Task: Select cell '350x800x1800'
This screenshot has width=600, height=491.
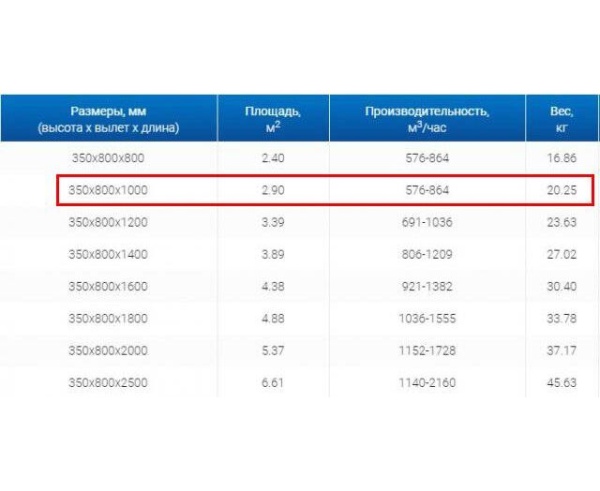Action: tap(108, 318)
